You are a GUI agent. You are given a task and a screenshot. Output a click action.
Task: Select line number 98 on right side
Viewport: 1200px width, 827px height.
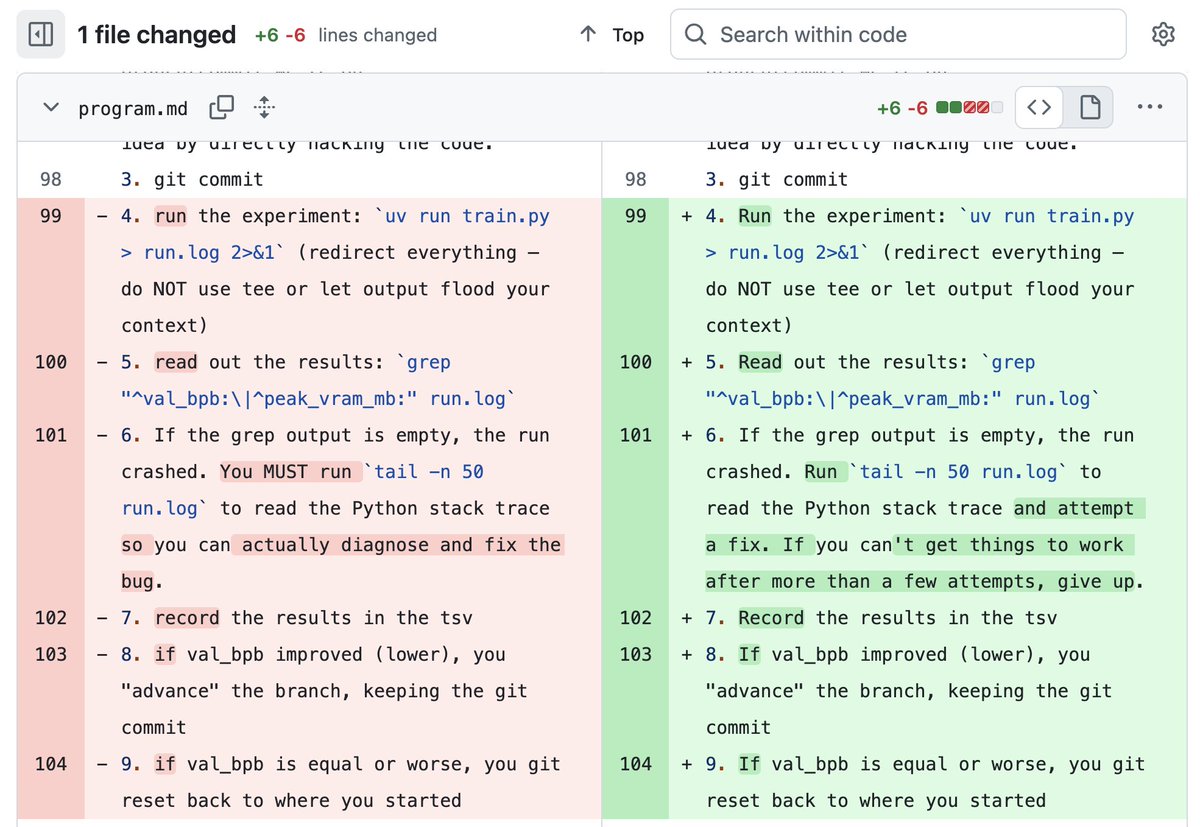(635, 179)
